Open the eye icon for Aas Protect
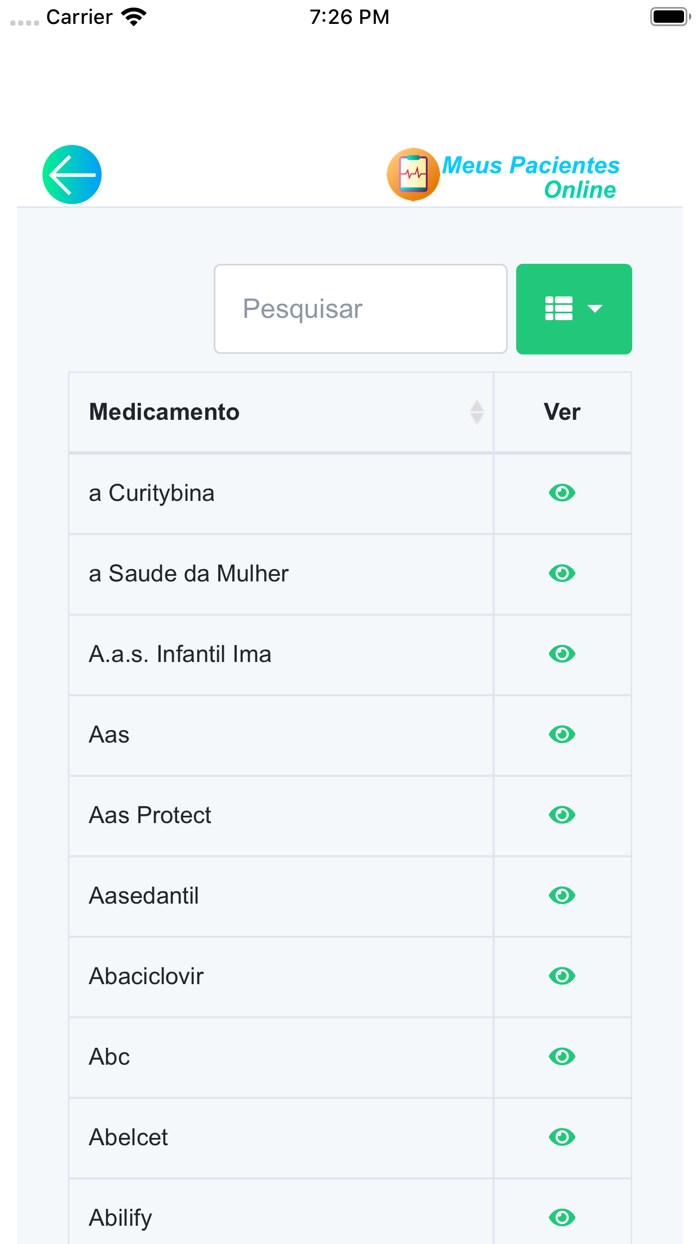 tap(562, 816)
